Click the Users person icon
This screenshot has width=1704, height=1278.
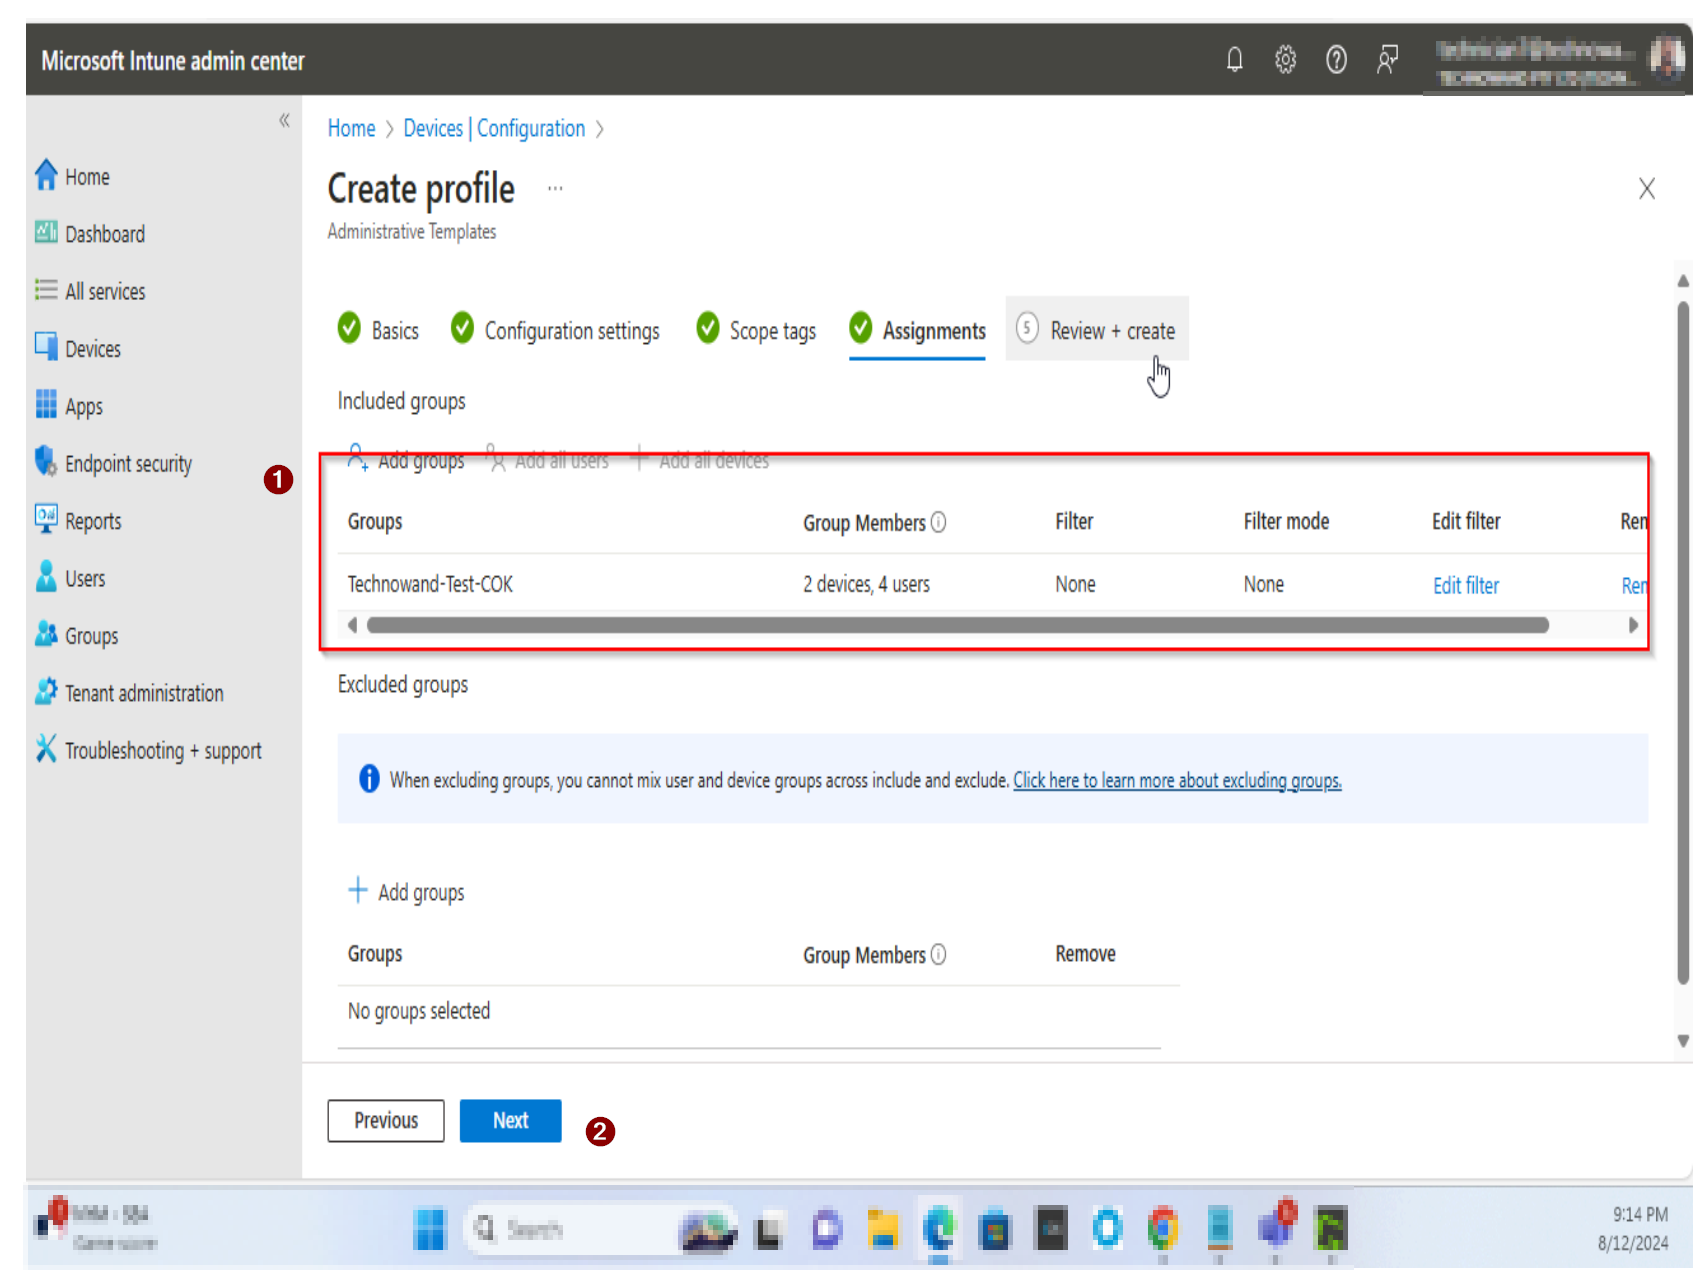pyautogui.click(x=46, y=576)
